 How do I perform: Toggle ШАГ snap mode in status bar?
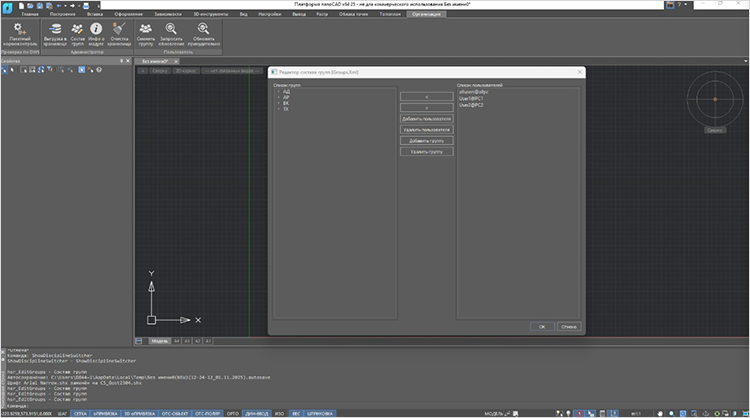(x=61, y=412)
